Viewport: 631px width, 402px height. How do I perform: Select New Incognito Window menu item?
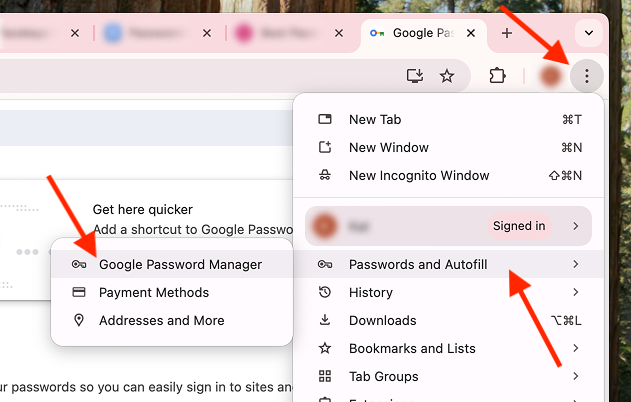pos(448,175)
